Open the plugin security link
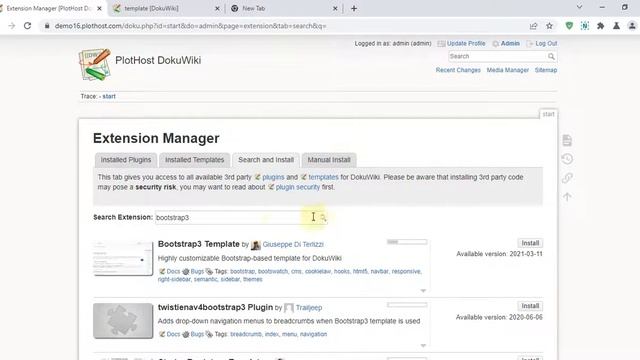 [298, 187]
